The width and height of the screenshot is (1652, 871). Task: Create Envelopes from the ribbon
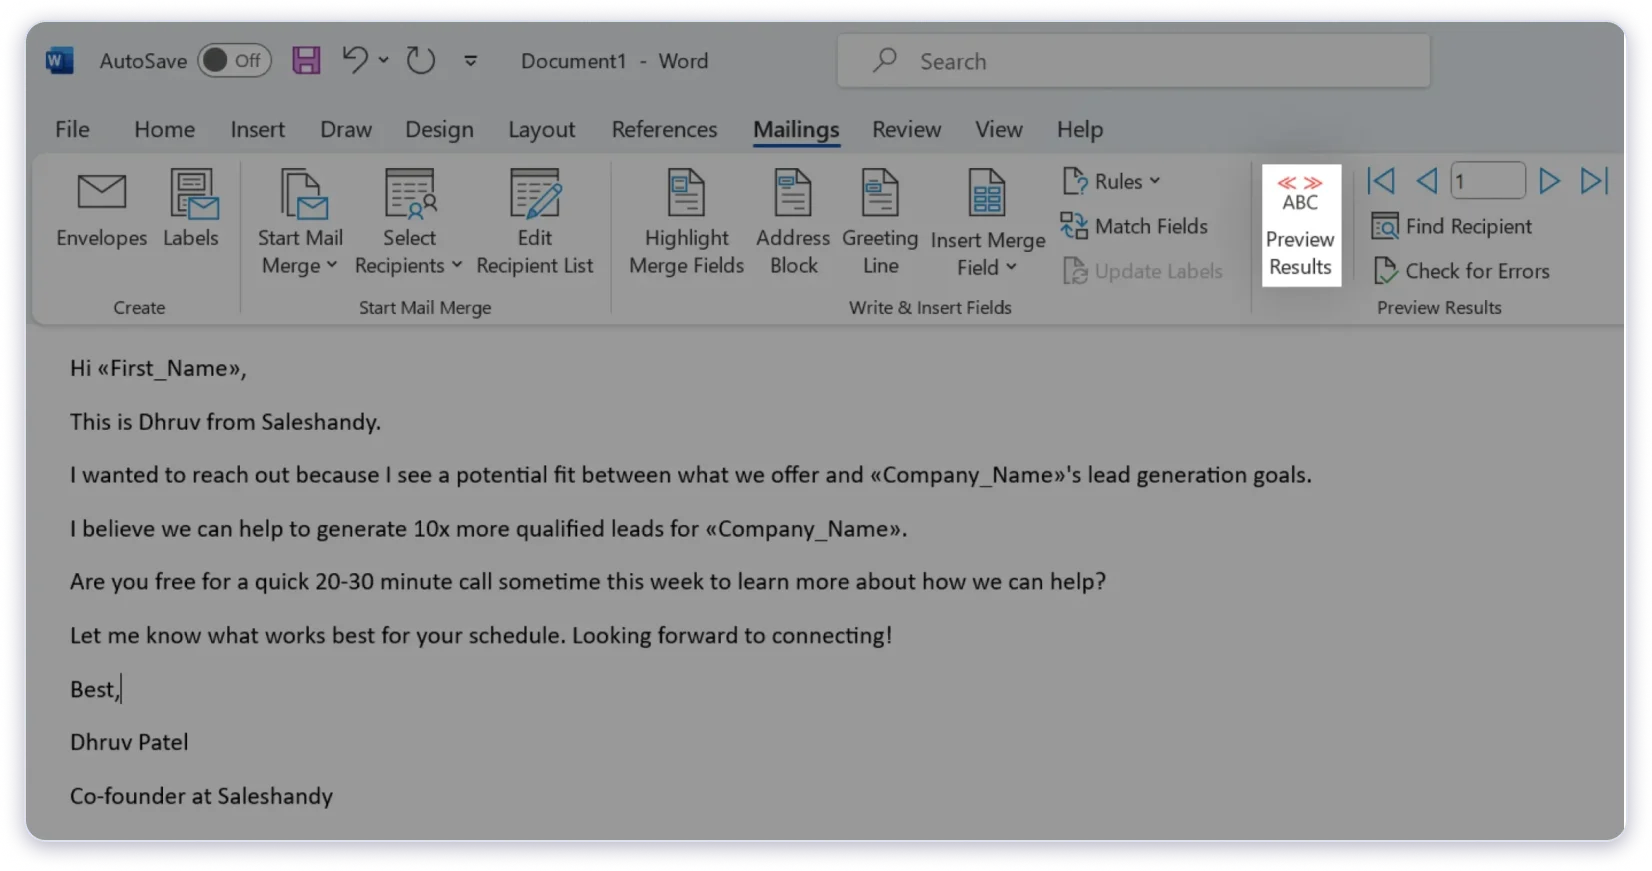pyautogui.click(x=102, y=210)
